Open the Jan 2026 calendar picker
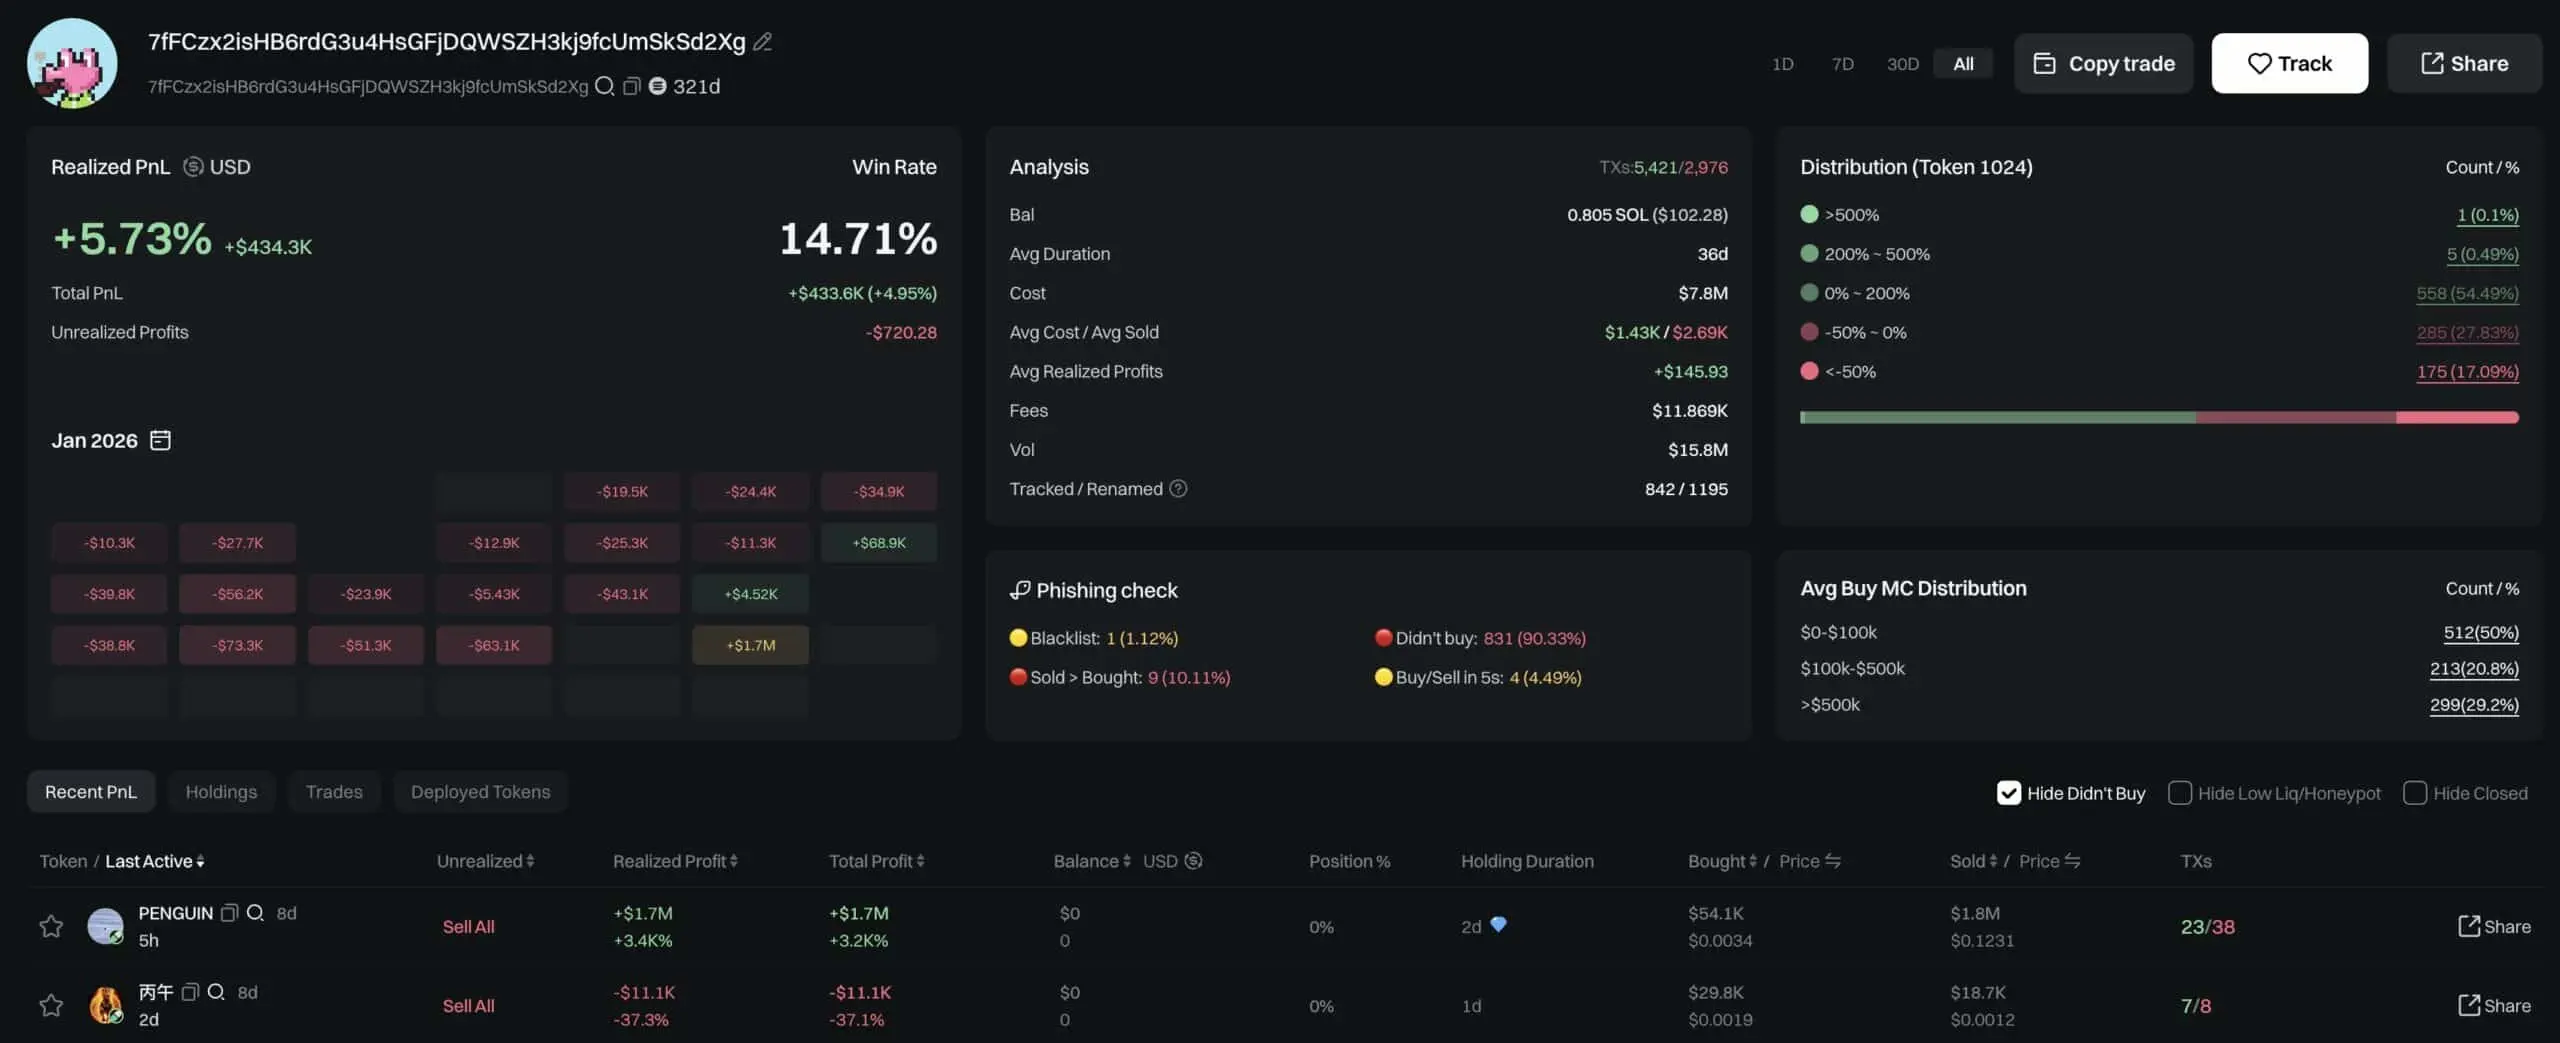The height and width of the screenshot is (1043, 2560). coord(160,440)
